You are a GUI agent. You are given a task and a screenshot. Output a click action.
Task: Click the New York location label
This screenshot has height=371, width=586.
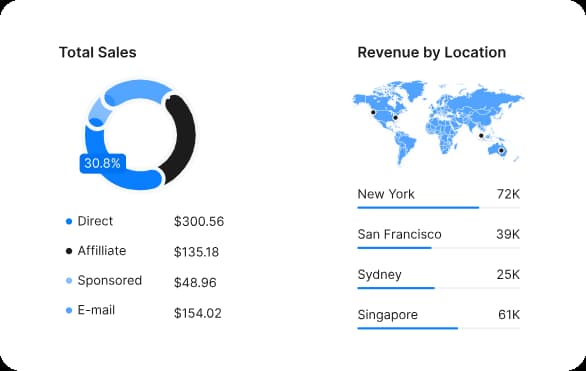[386, 194]
